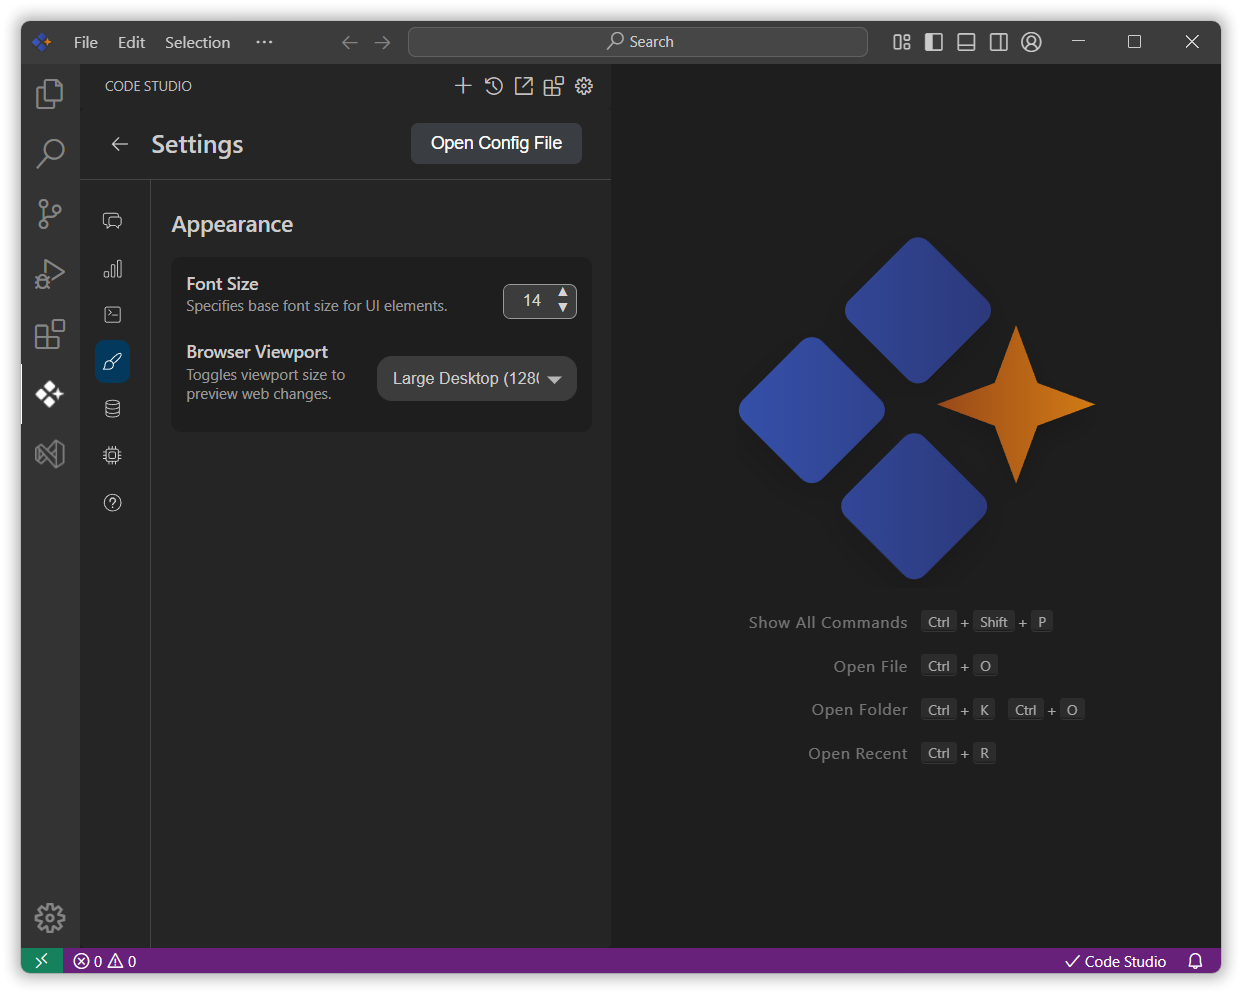Click the Search command center field
1242x994 pixels.
tap(638, 42)
